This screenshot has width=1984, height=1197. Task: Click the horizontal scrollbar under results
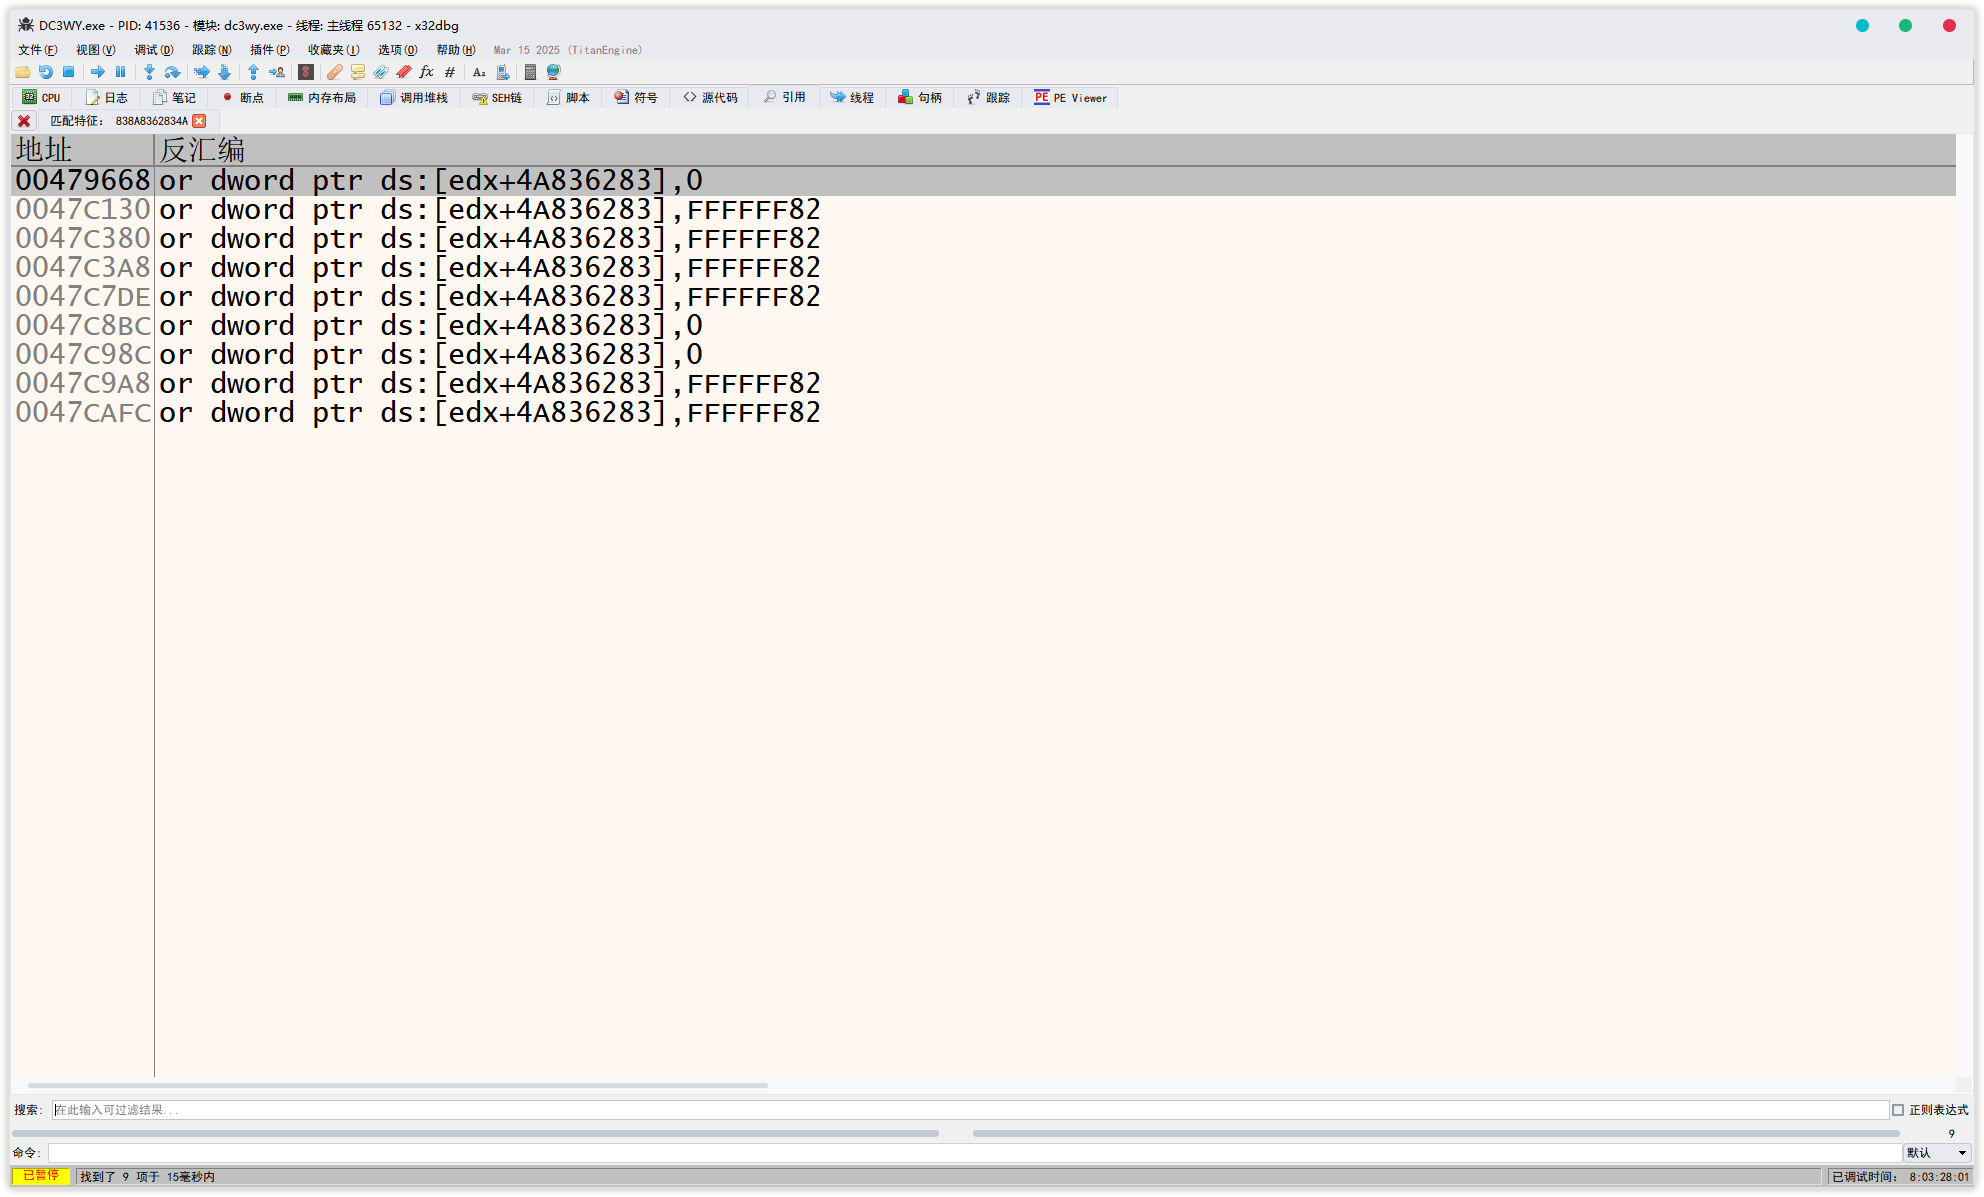(397, 1085)
